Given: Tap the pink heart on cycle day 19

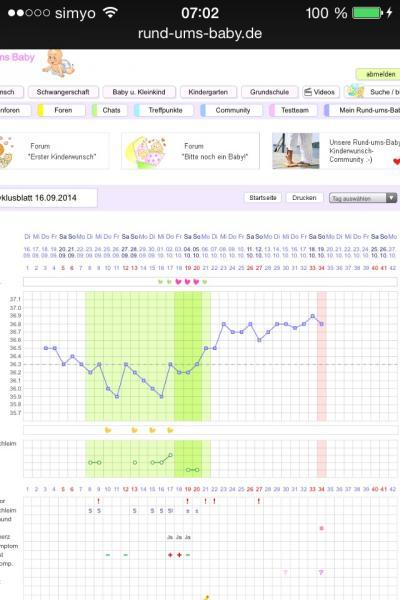Looking at the screenshot, I should pos(188,282).
